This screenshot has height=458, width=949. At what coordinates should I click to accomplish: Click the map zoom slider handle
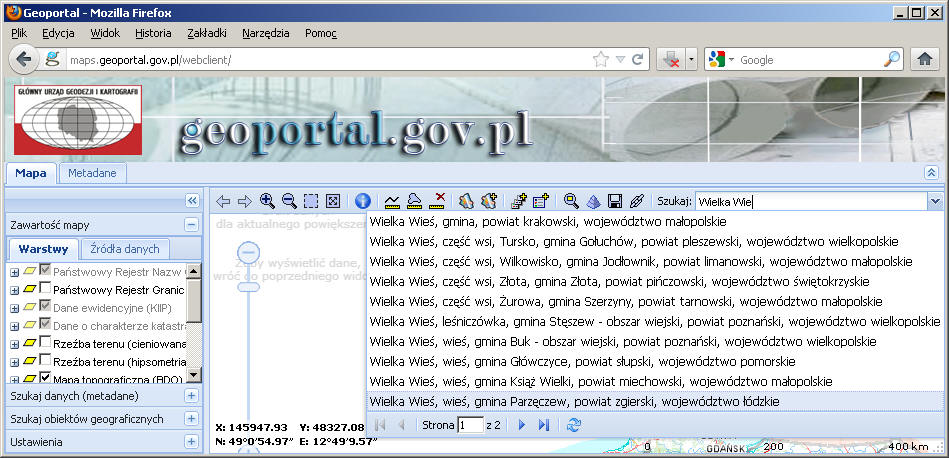pyautogui.click(x=248, y=287)
